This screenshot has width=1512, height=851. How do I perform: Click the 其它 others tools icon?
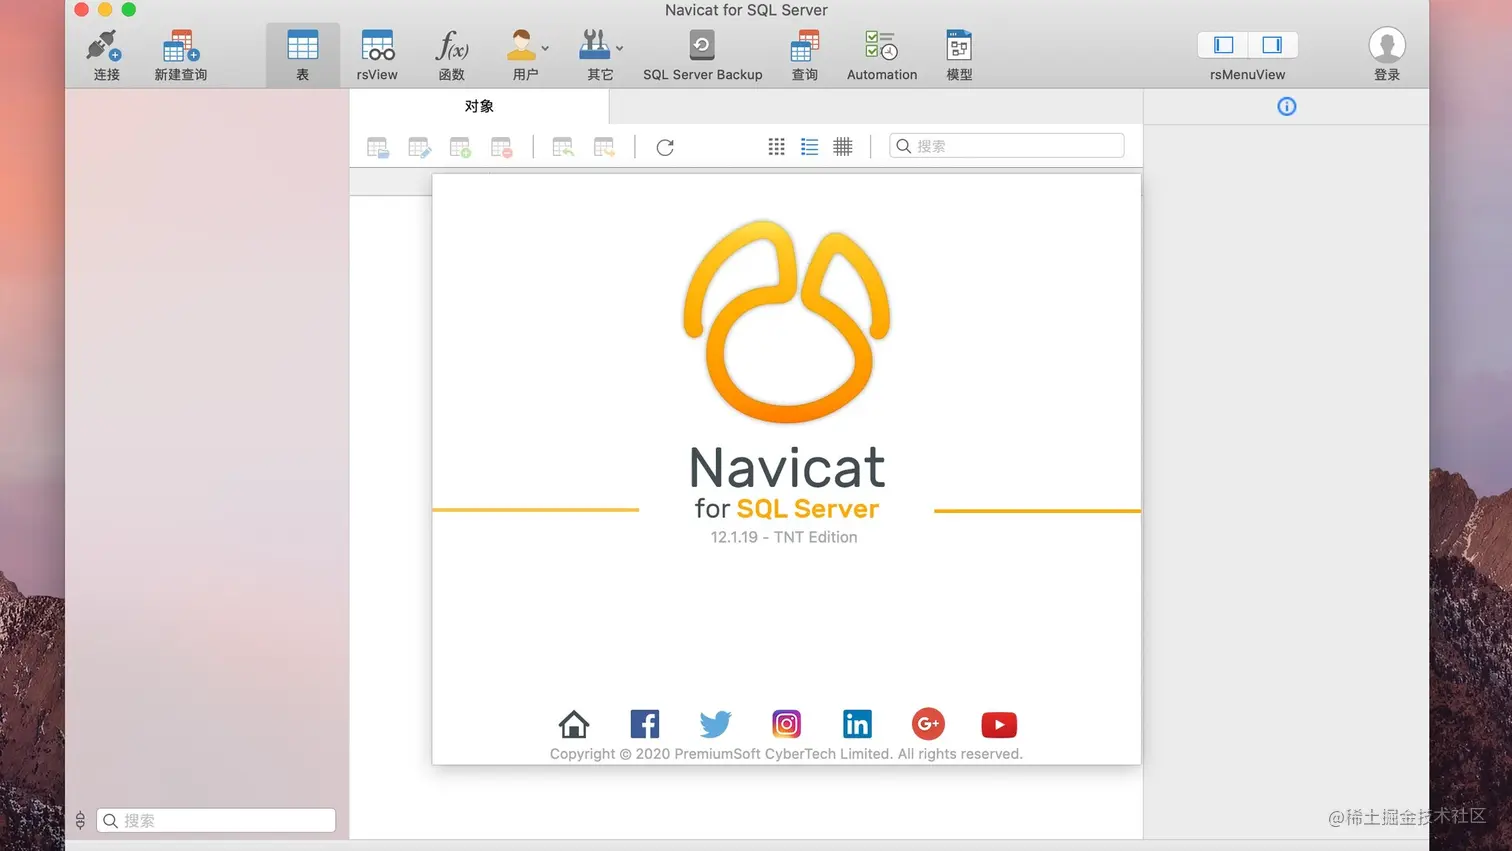coord(594,46)
